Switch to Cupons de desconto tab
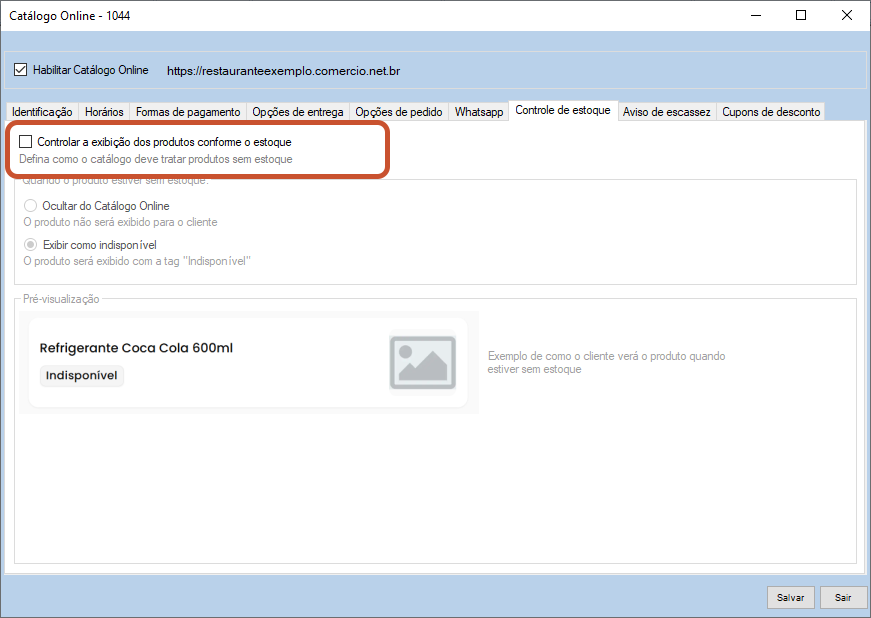This screenshot has height=618, width=871. coord(771,112)
